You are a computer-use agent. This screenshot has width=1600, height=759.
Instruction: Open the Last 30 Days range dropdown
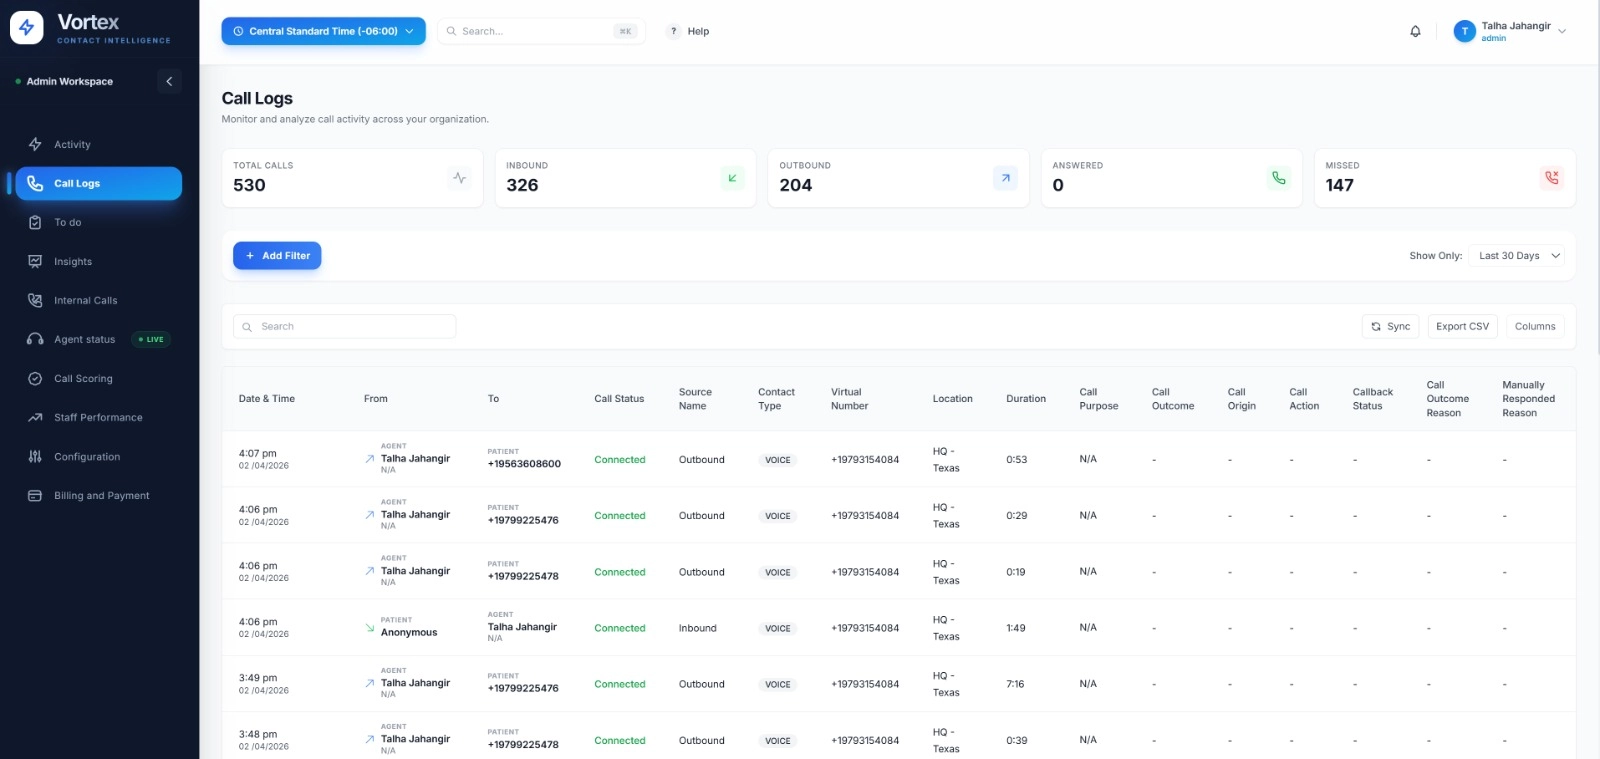click(1518, 256)
